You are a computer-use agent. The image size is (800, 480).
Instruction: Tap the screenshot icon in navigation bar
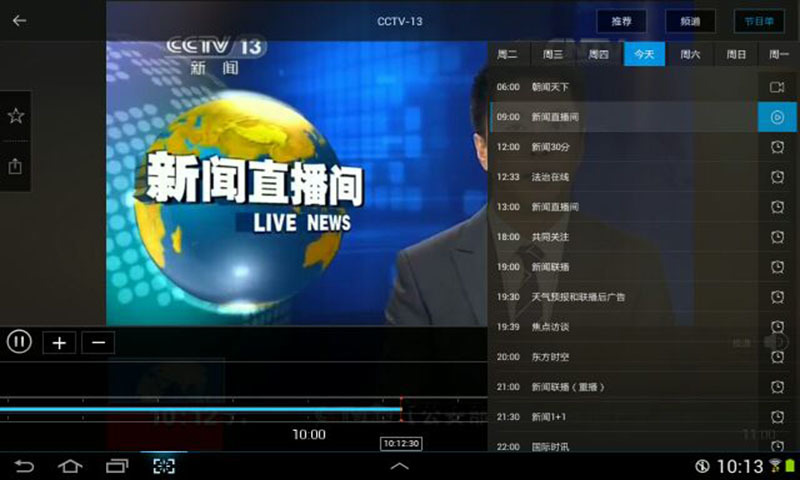pyautogui.click(x=163, y=466)
